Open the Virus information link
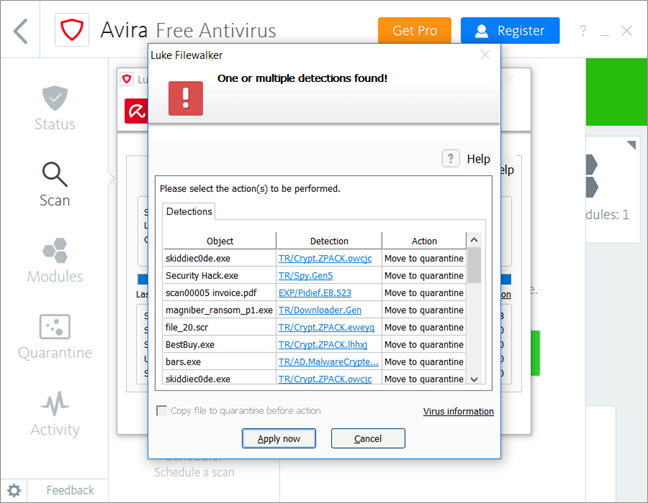The width and height of the screenshot is (648, 503). (458, 411)
